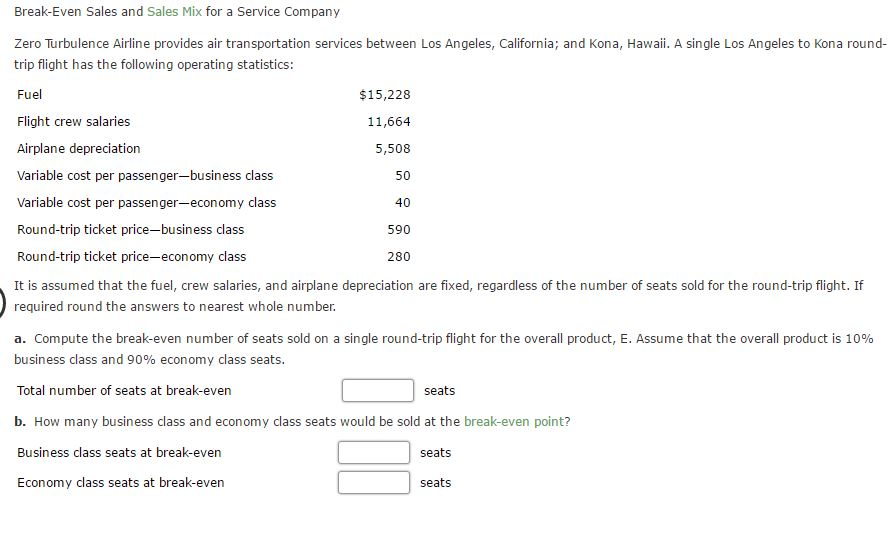Select the 590 business ticket price
The width and height of the screenshot is (895, 548).
point(398,230)
